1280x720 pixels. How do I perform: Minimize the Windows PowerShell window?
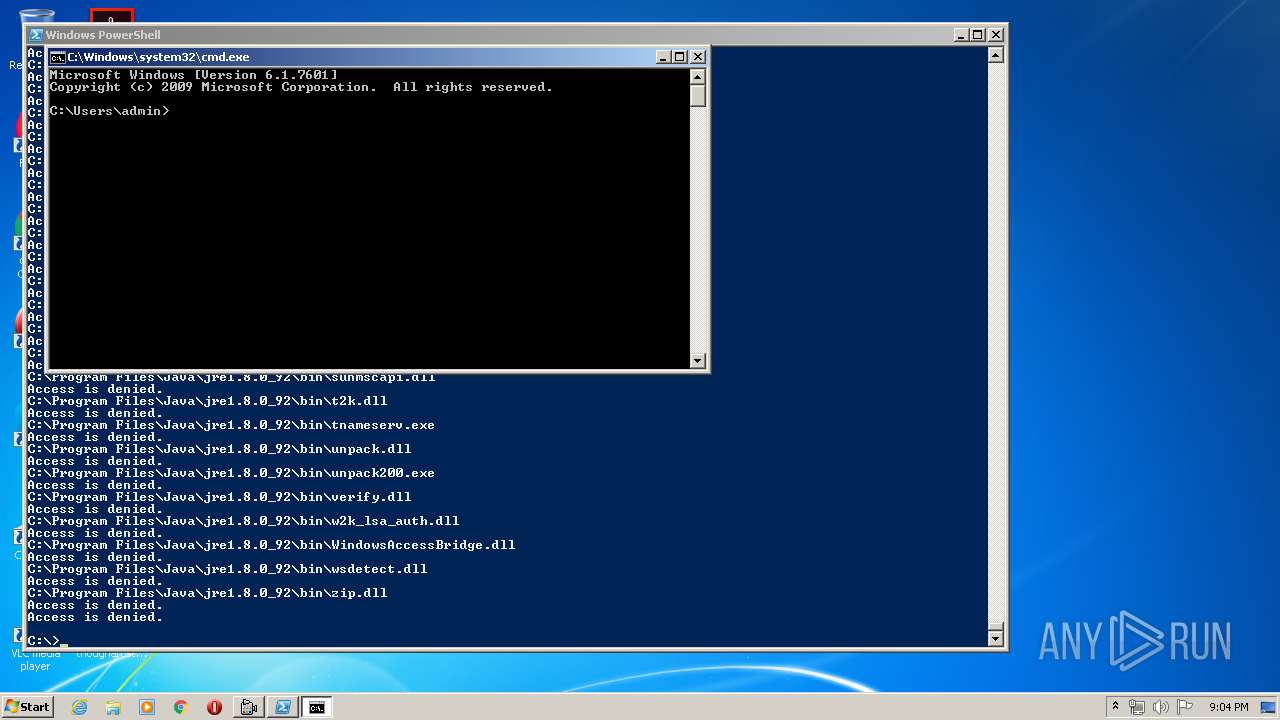[x=961, y=34]
